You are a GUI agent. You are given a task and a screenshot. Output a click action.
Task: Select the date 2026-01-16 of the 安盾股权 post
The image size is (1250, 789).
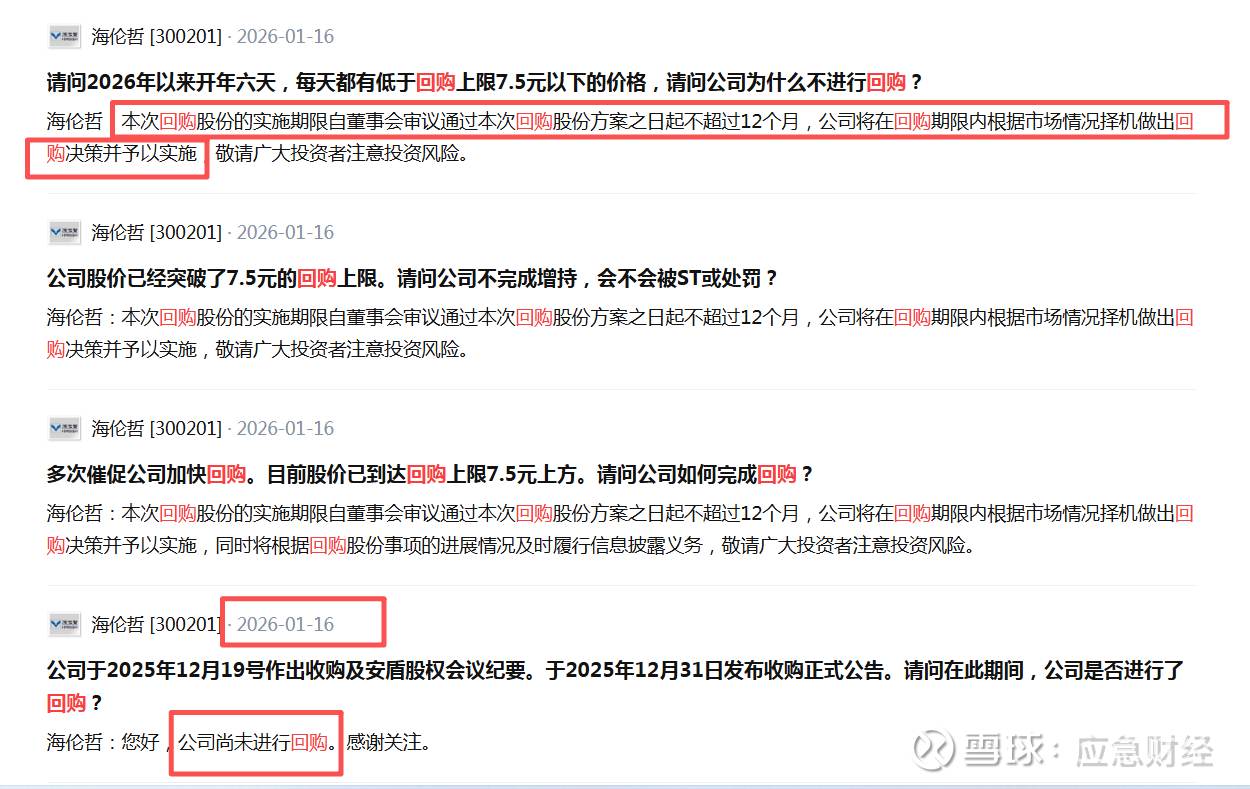[285, 625]
